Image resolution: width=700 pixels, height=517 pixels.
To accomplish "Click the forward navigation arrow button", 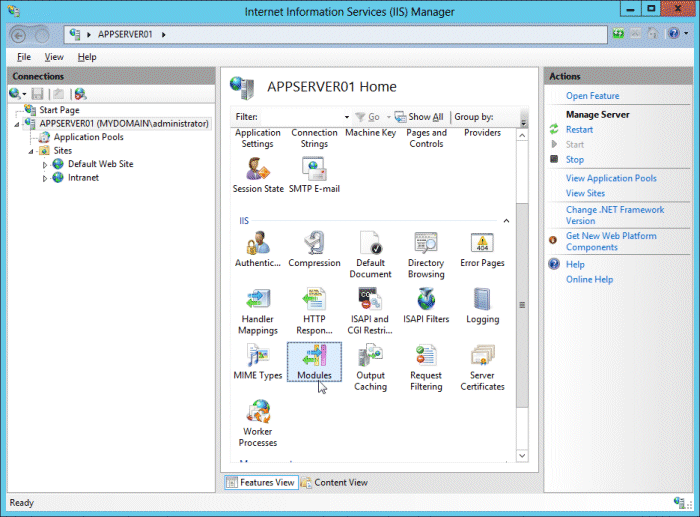I will tap(42, 35).
